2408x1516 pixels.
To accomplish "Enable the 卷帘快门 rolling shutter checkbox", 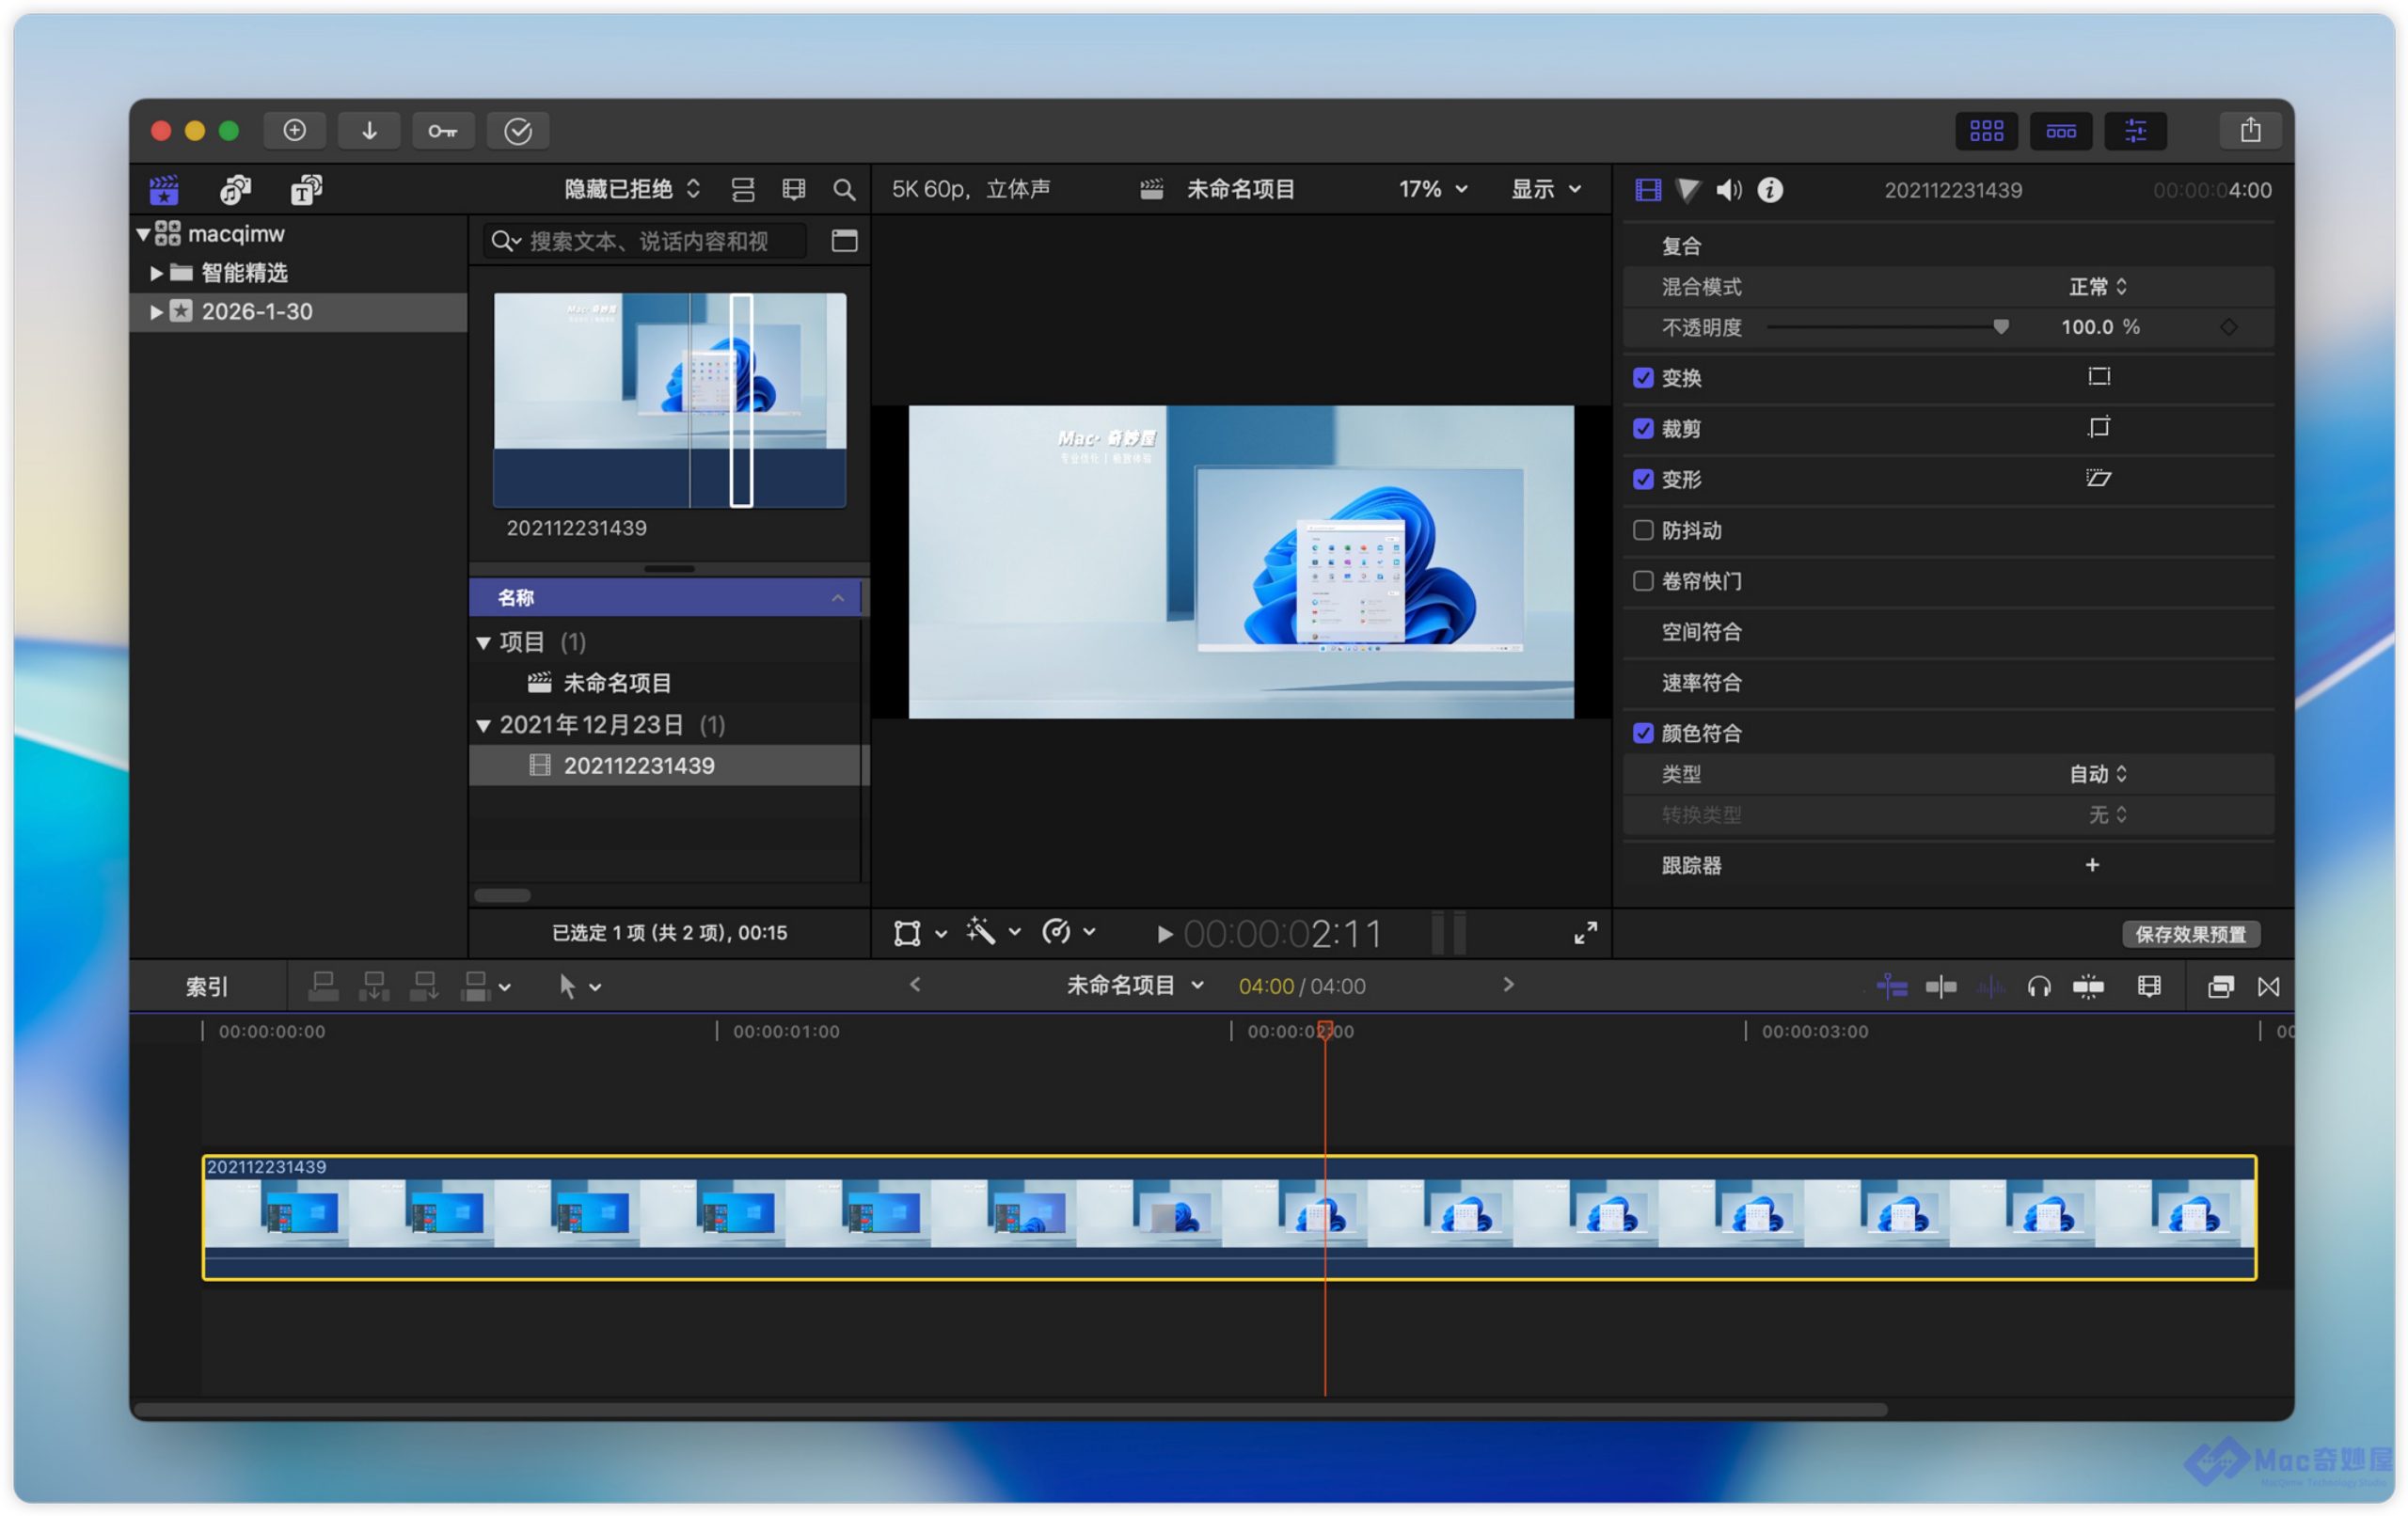I will (x=1643, y=581).
